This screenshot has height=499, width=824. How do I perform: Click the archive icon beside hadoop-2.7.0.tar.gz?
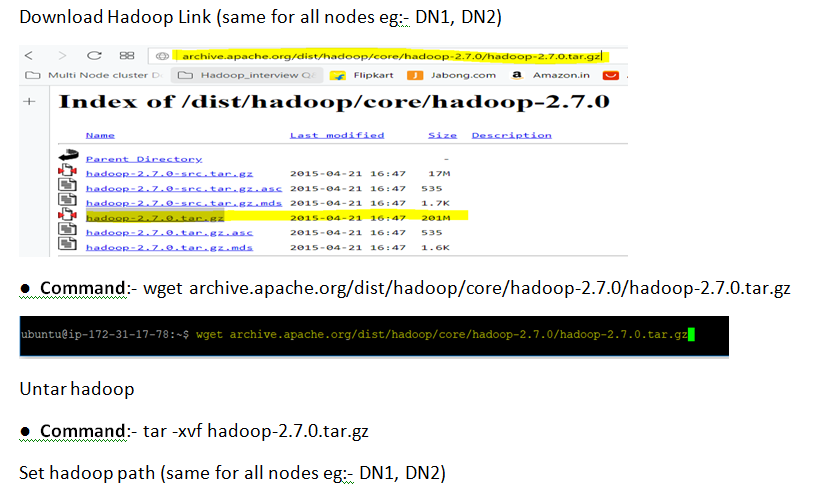click(67, 215)
